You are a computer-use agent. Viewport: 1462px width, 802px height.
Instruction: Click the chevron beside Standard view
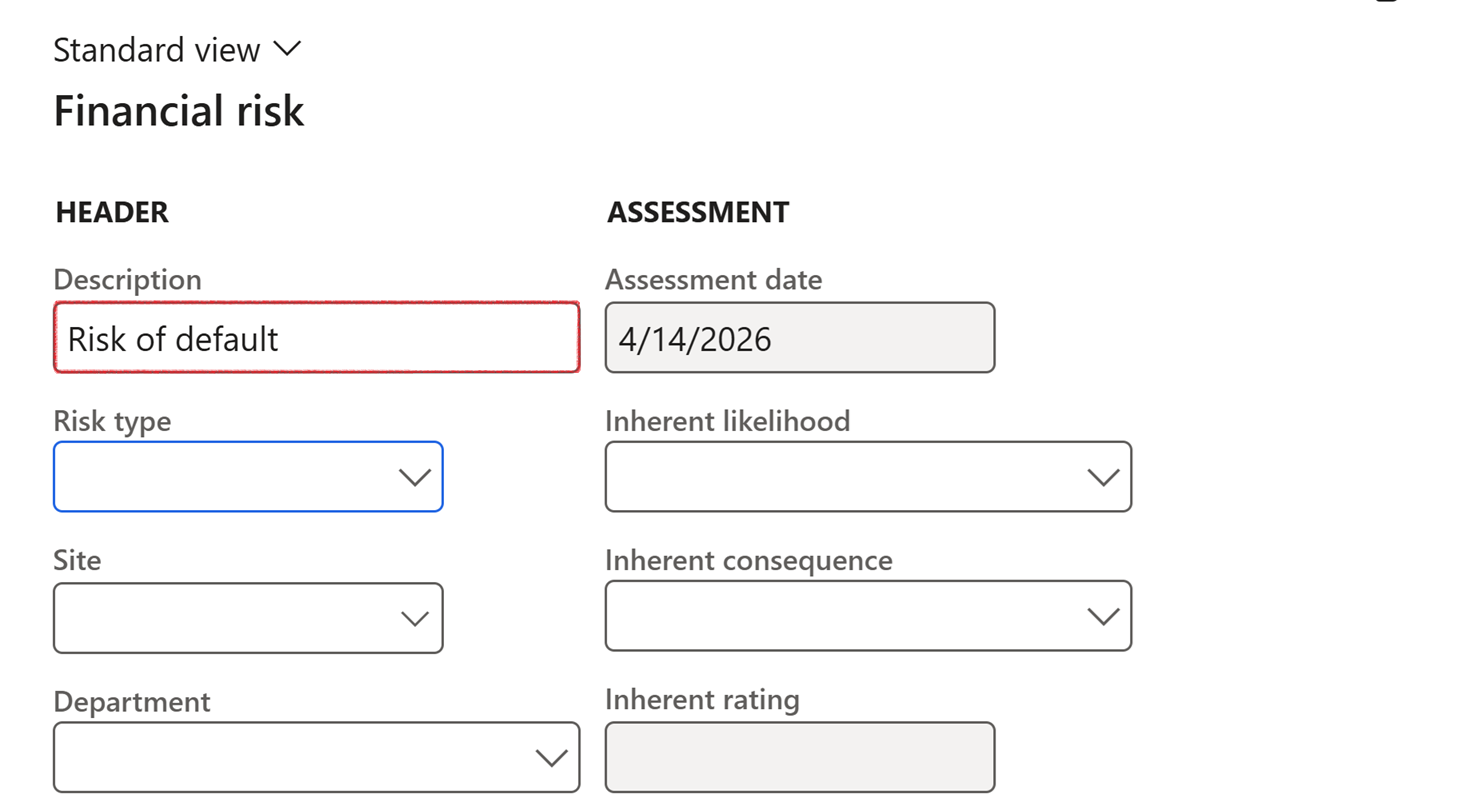pyautogui.click(x=286, y=49)
